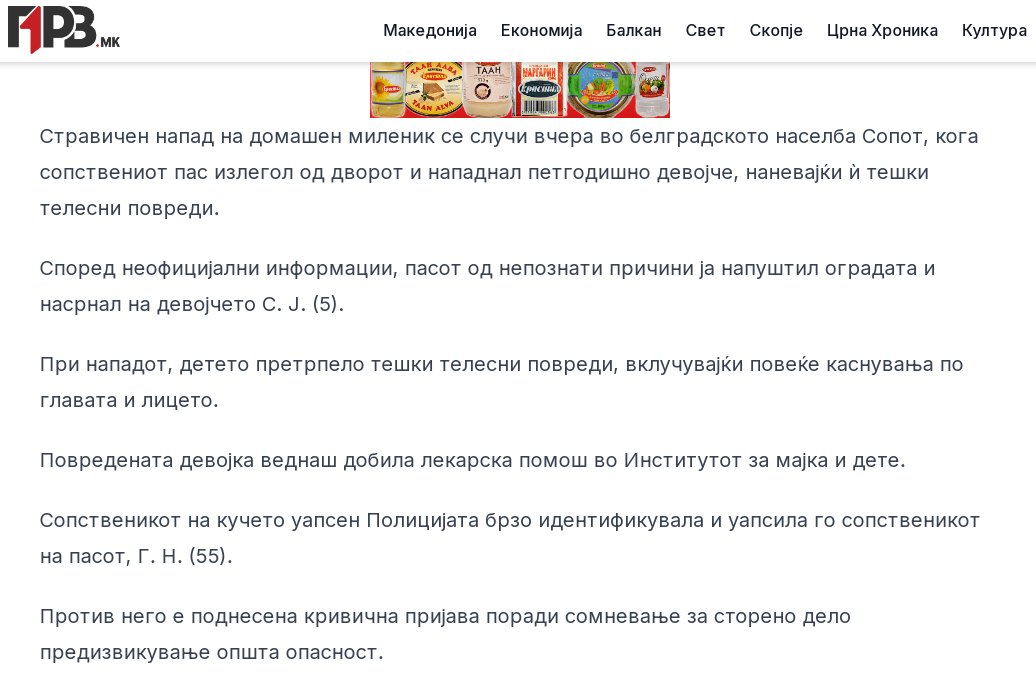Open the Македонија menu section
This screenshot has width=1036, height=692.
pyautogui.click(x=429, y=30)
